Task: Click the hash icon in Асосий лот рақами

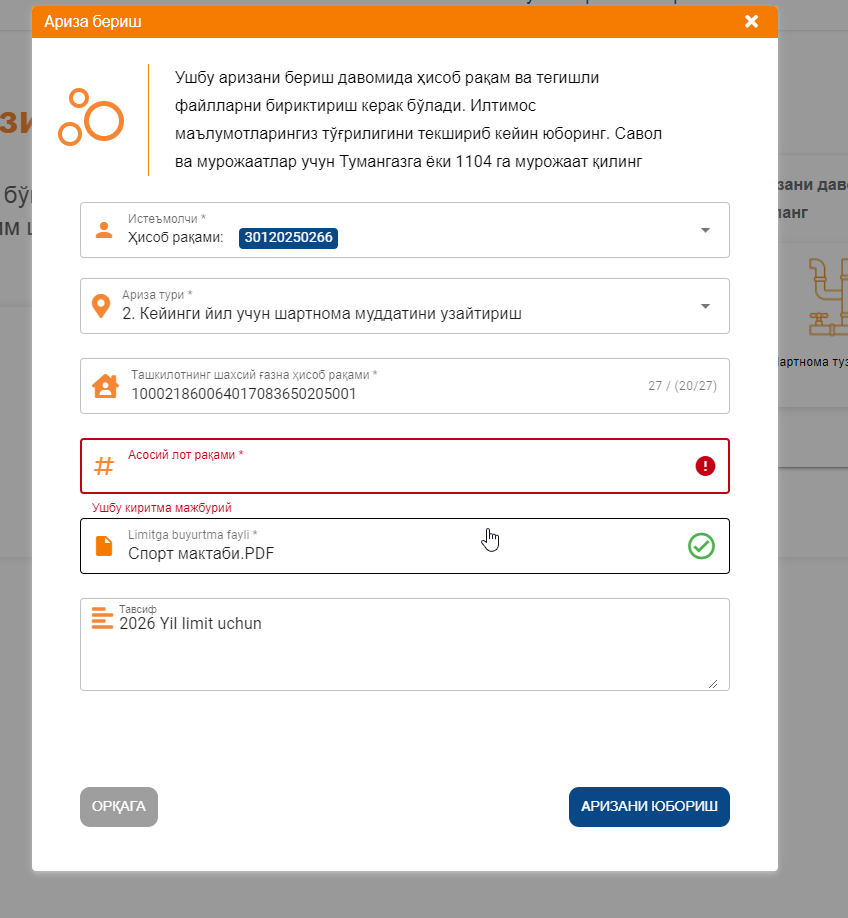Action: (104, 466)
